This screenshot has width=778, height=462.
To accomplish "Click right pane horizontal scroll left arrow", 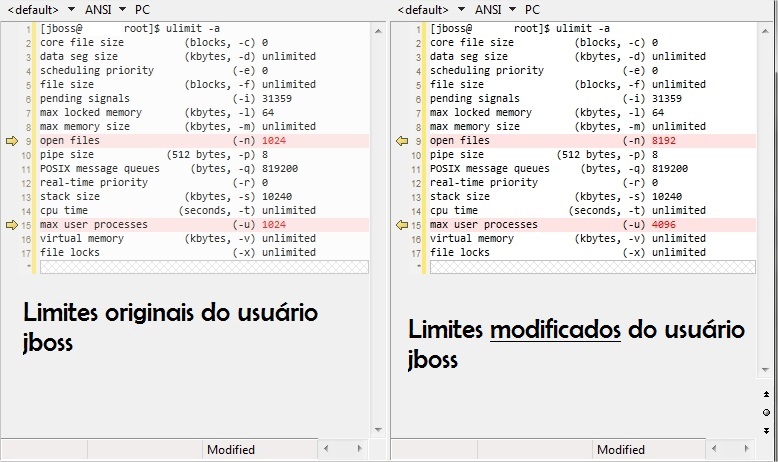I will [x=714, y=449].
